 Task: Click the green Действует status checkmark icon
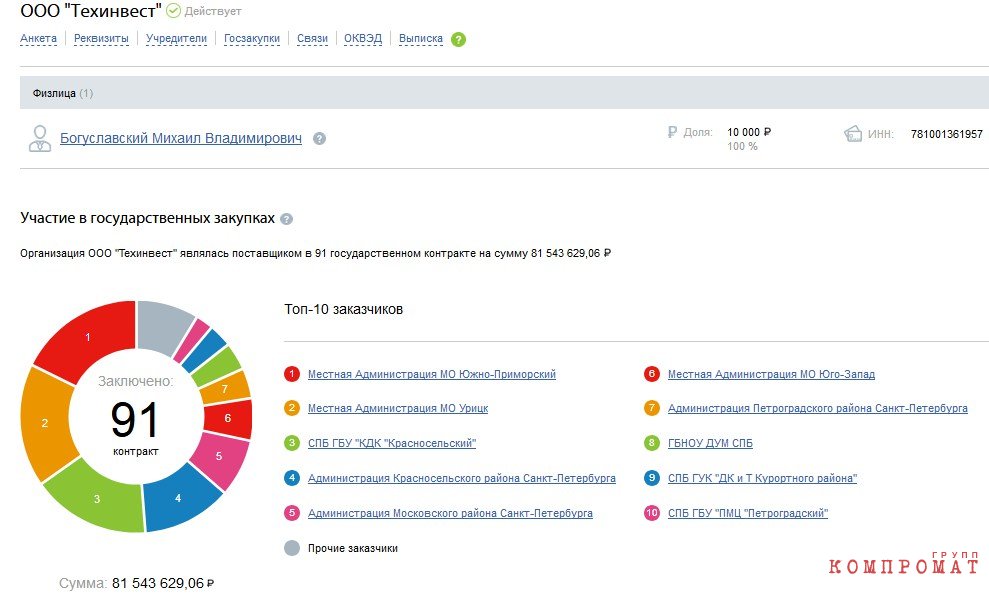[x=173, y=11]
